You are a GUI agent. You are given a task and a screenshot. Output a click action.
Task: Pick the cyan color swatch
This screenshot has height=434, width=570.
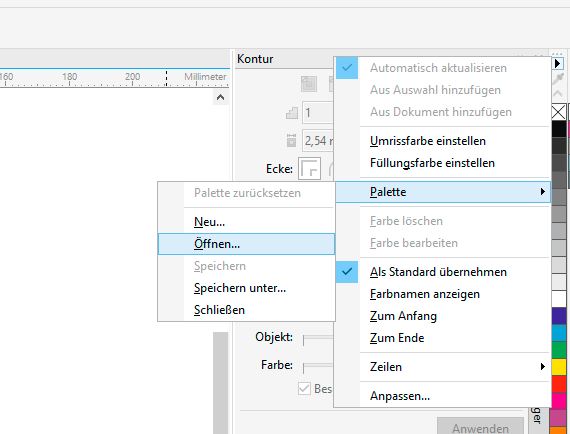[x=559, y=333]
